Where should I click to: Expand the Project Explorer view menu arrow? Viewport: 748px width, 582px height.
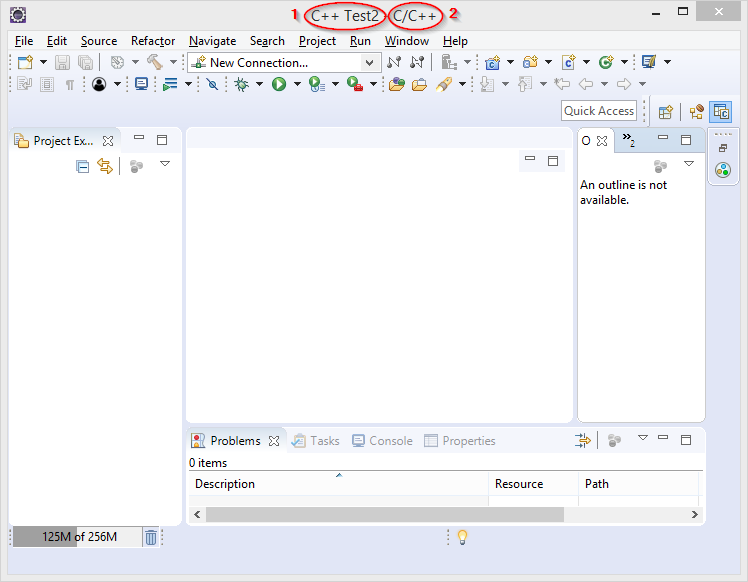pyautogui.click(x=165, y=164)
